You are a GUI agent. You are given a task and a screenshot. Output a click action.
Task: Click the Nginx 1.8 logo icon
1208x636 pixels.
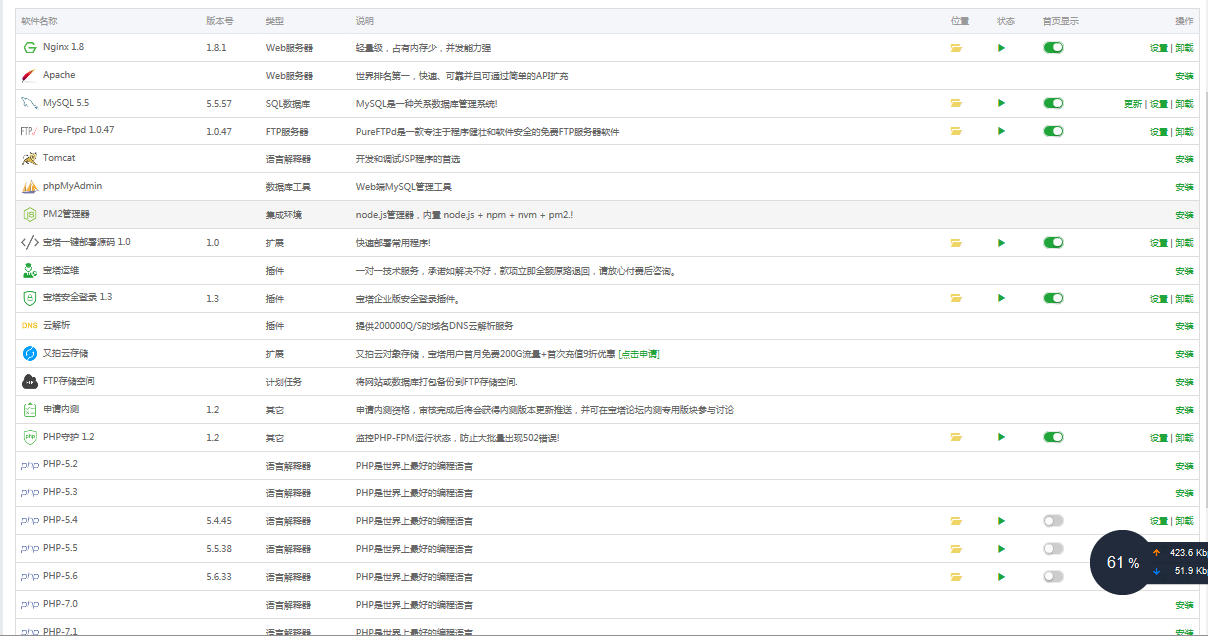point(29,47)
